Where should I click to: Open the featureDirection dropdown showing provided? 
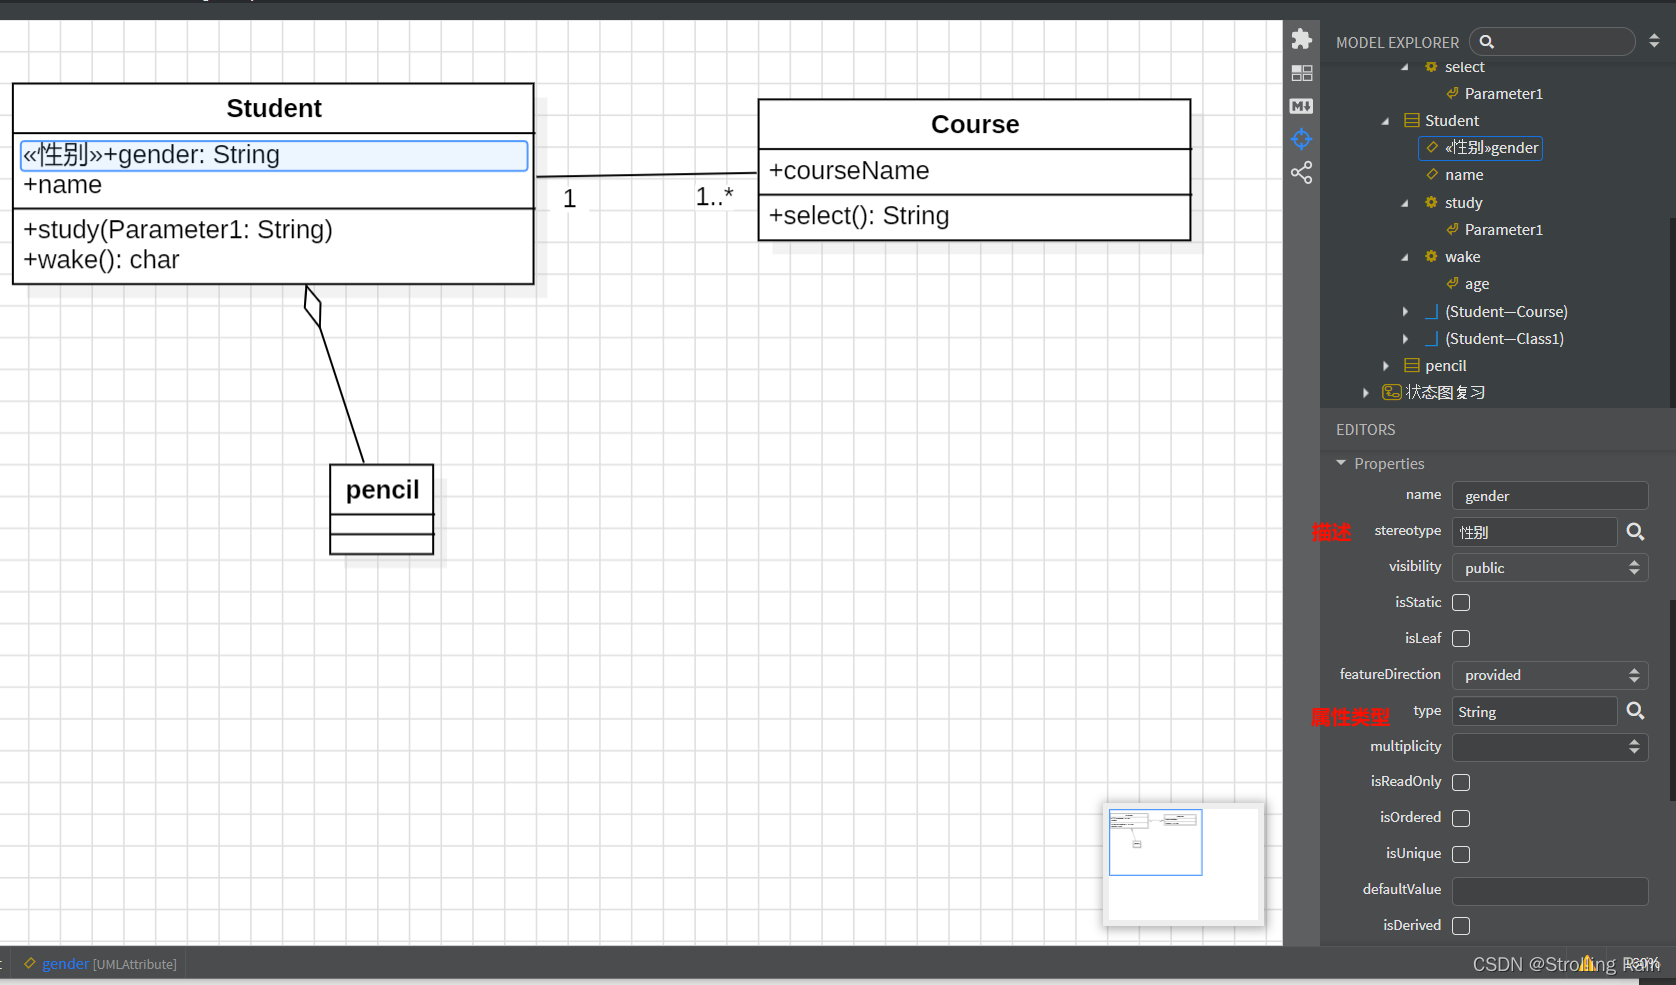(x=1550, y=675)
